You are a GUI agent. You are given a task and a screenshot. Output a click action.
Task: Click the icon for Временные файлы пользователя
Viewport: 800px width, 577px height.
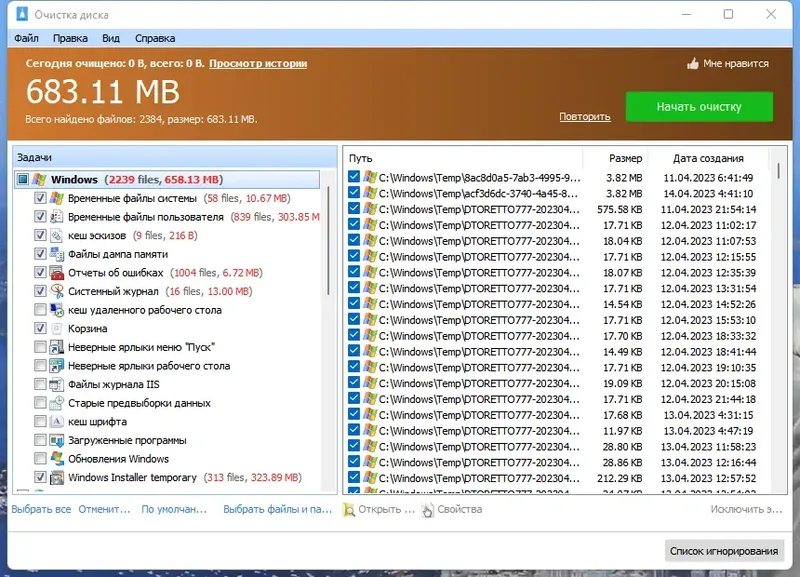click(x=57, y=217)
